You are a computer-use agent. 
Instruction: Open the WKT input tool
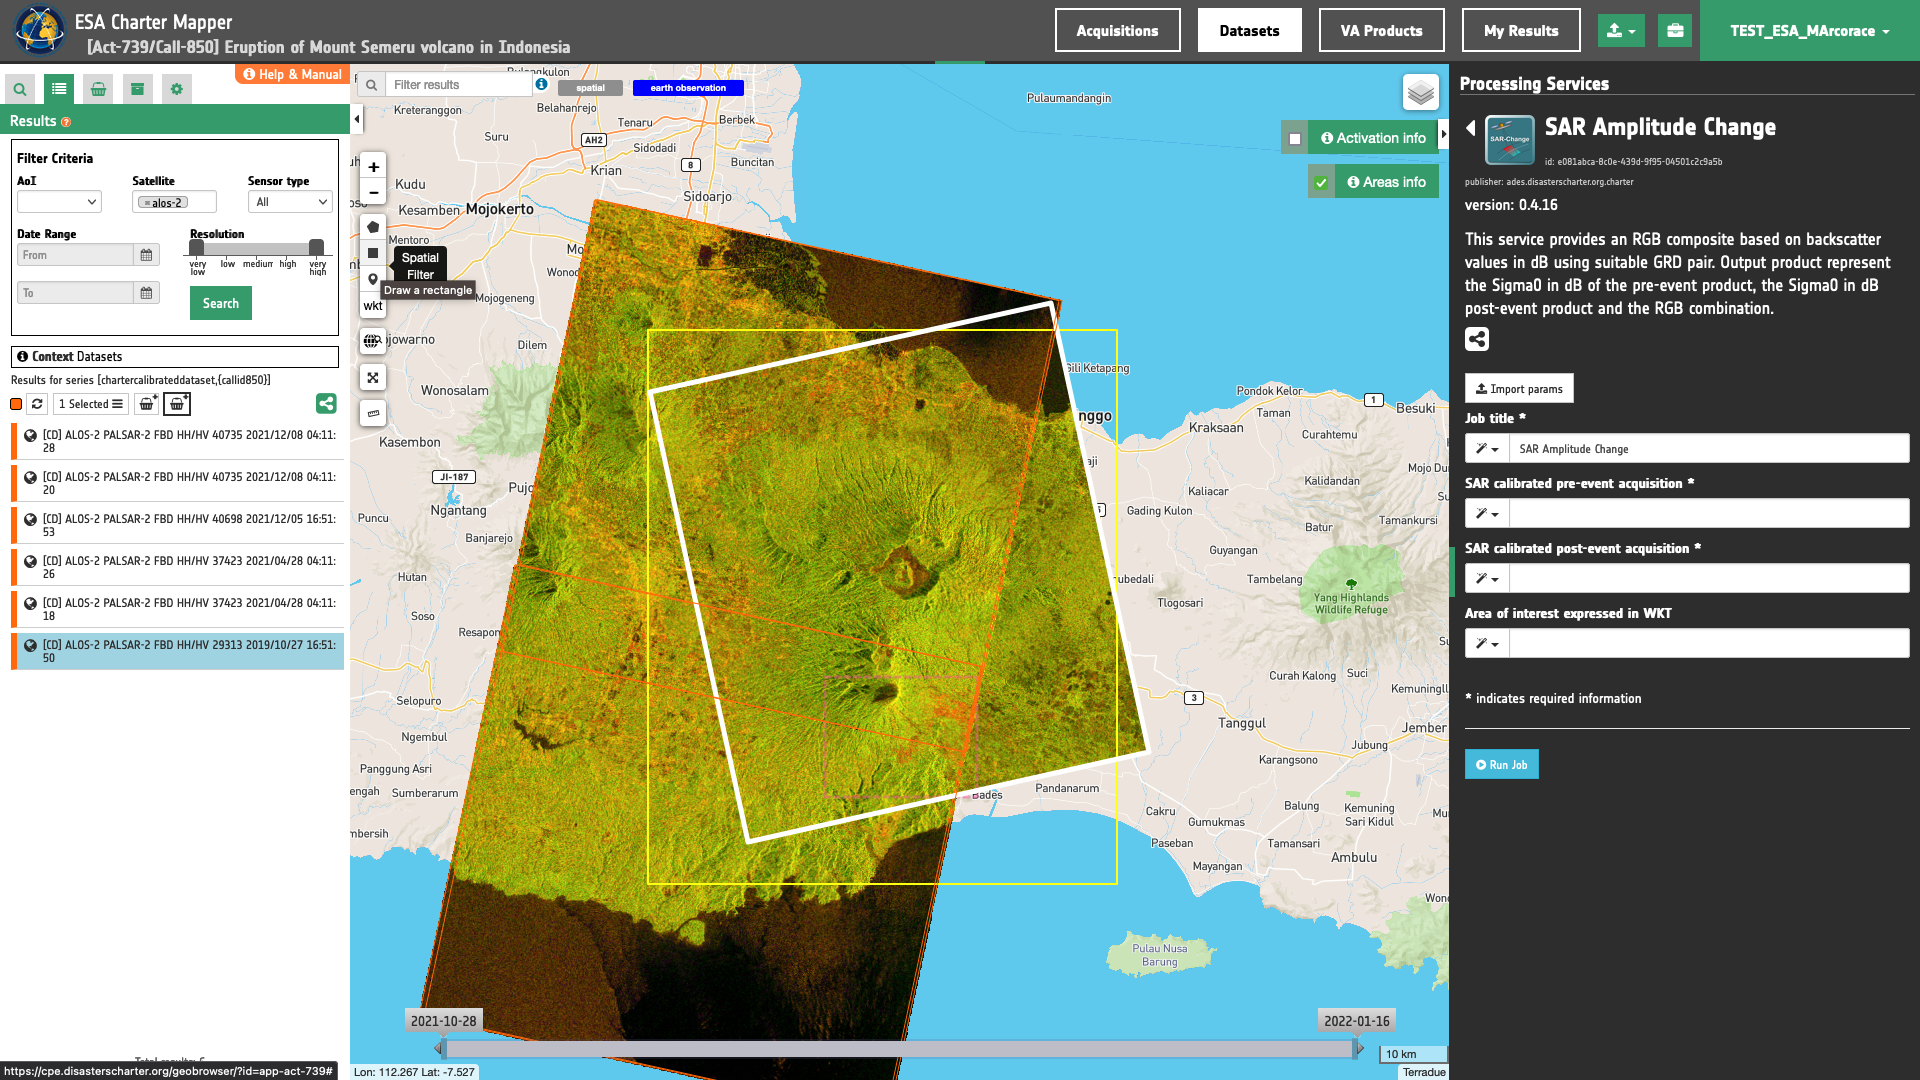[373, 306]
